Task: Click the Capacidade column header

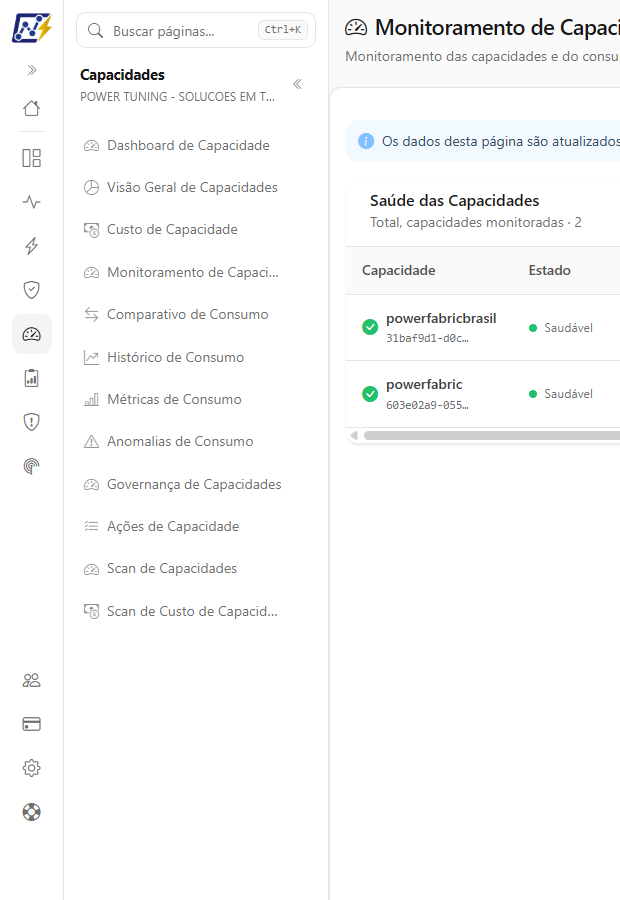Action: [x=398, y=270]
